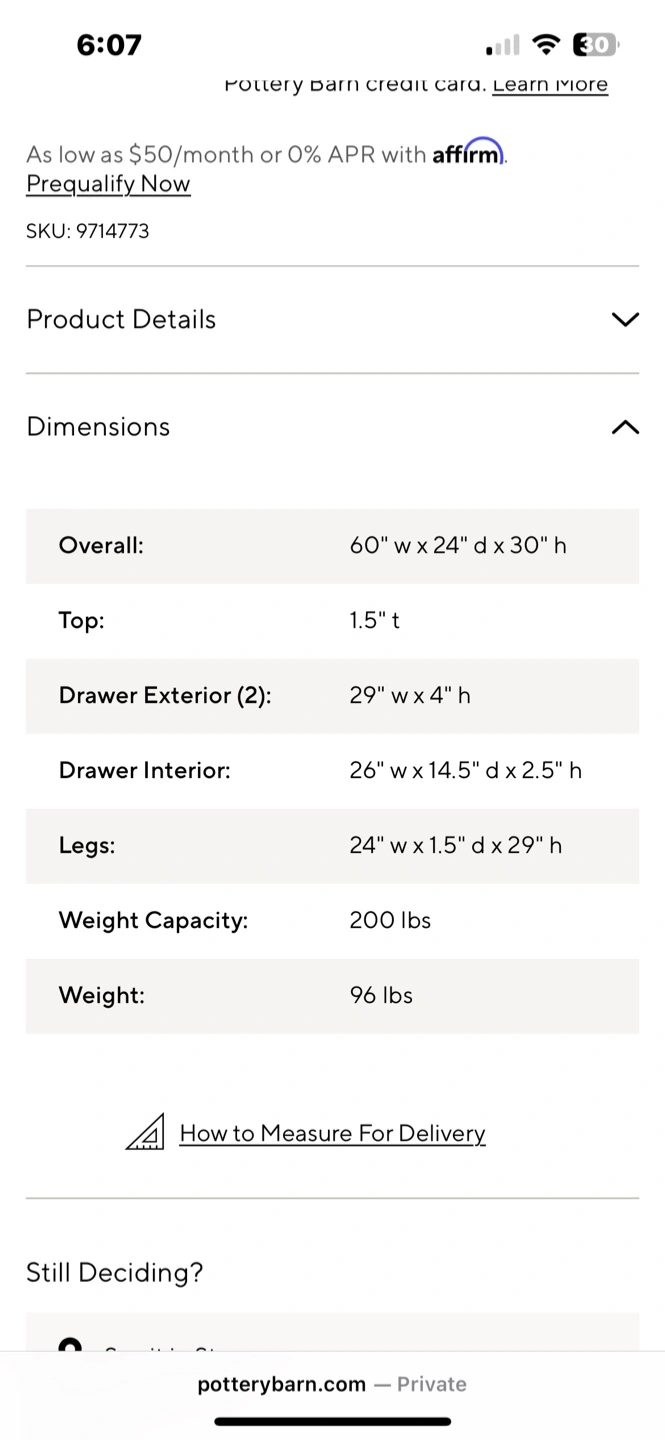This screenshot has width=665, height=1440.
Task: Tap the location pin icon below Still Deciding
Action: point(70,1345)
